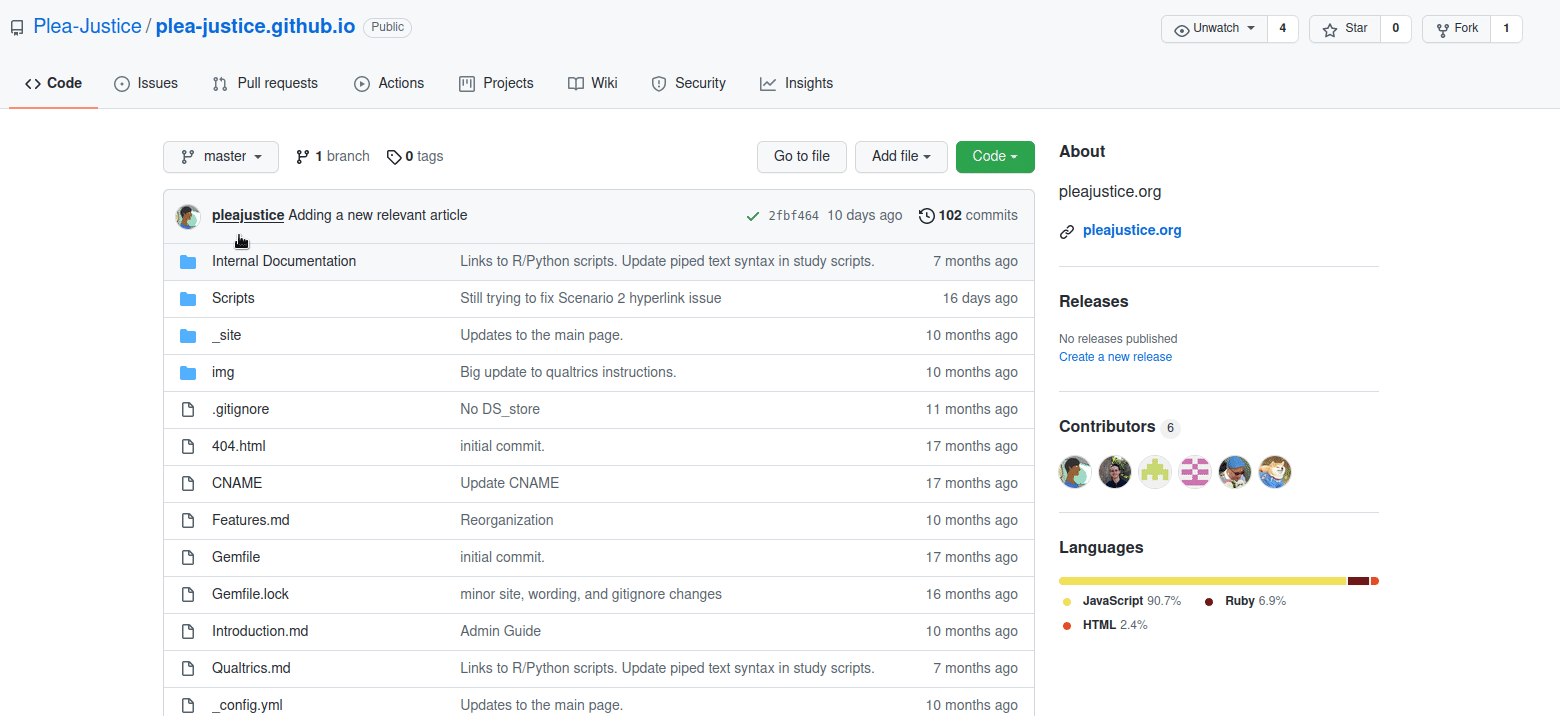Click the dark red Ruby language bar segment

click(x=1358, y=581)
